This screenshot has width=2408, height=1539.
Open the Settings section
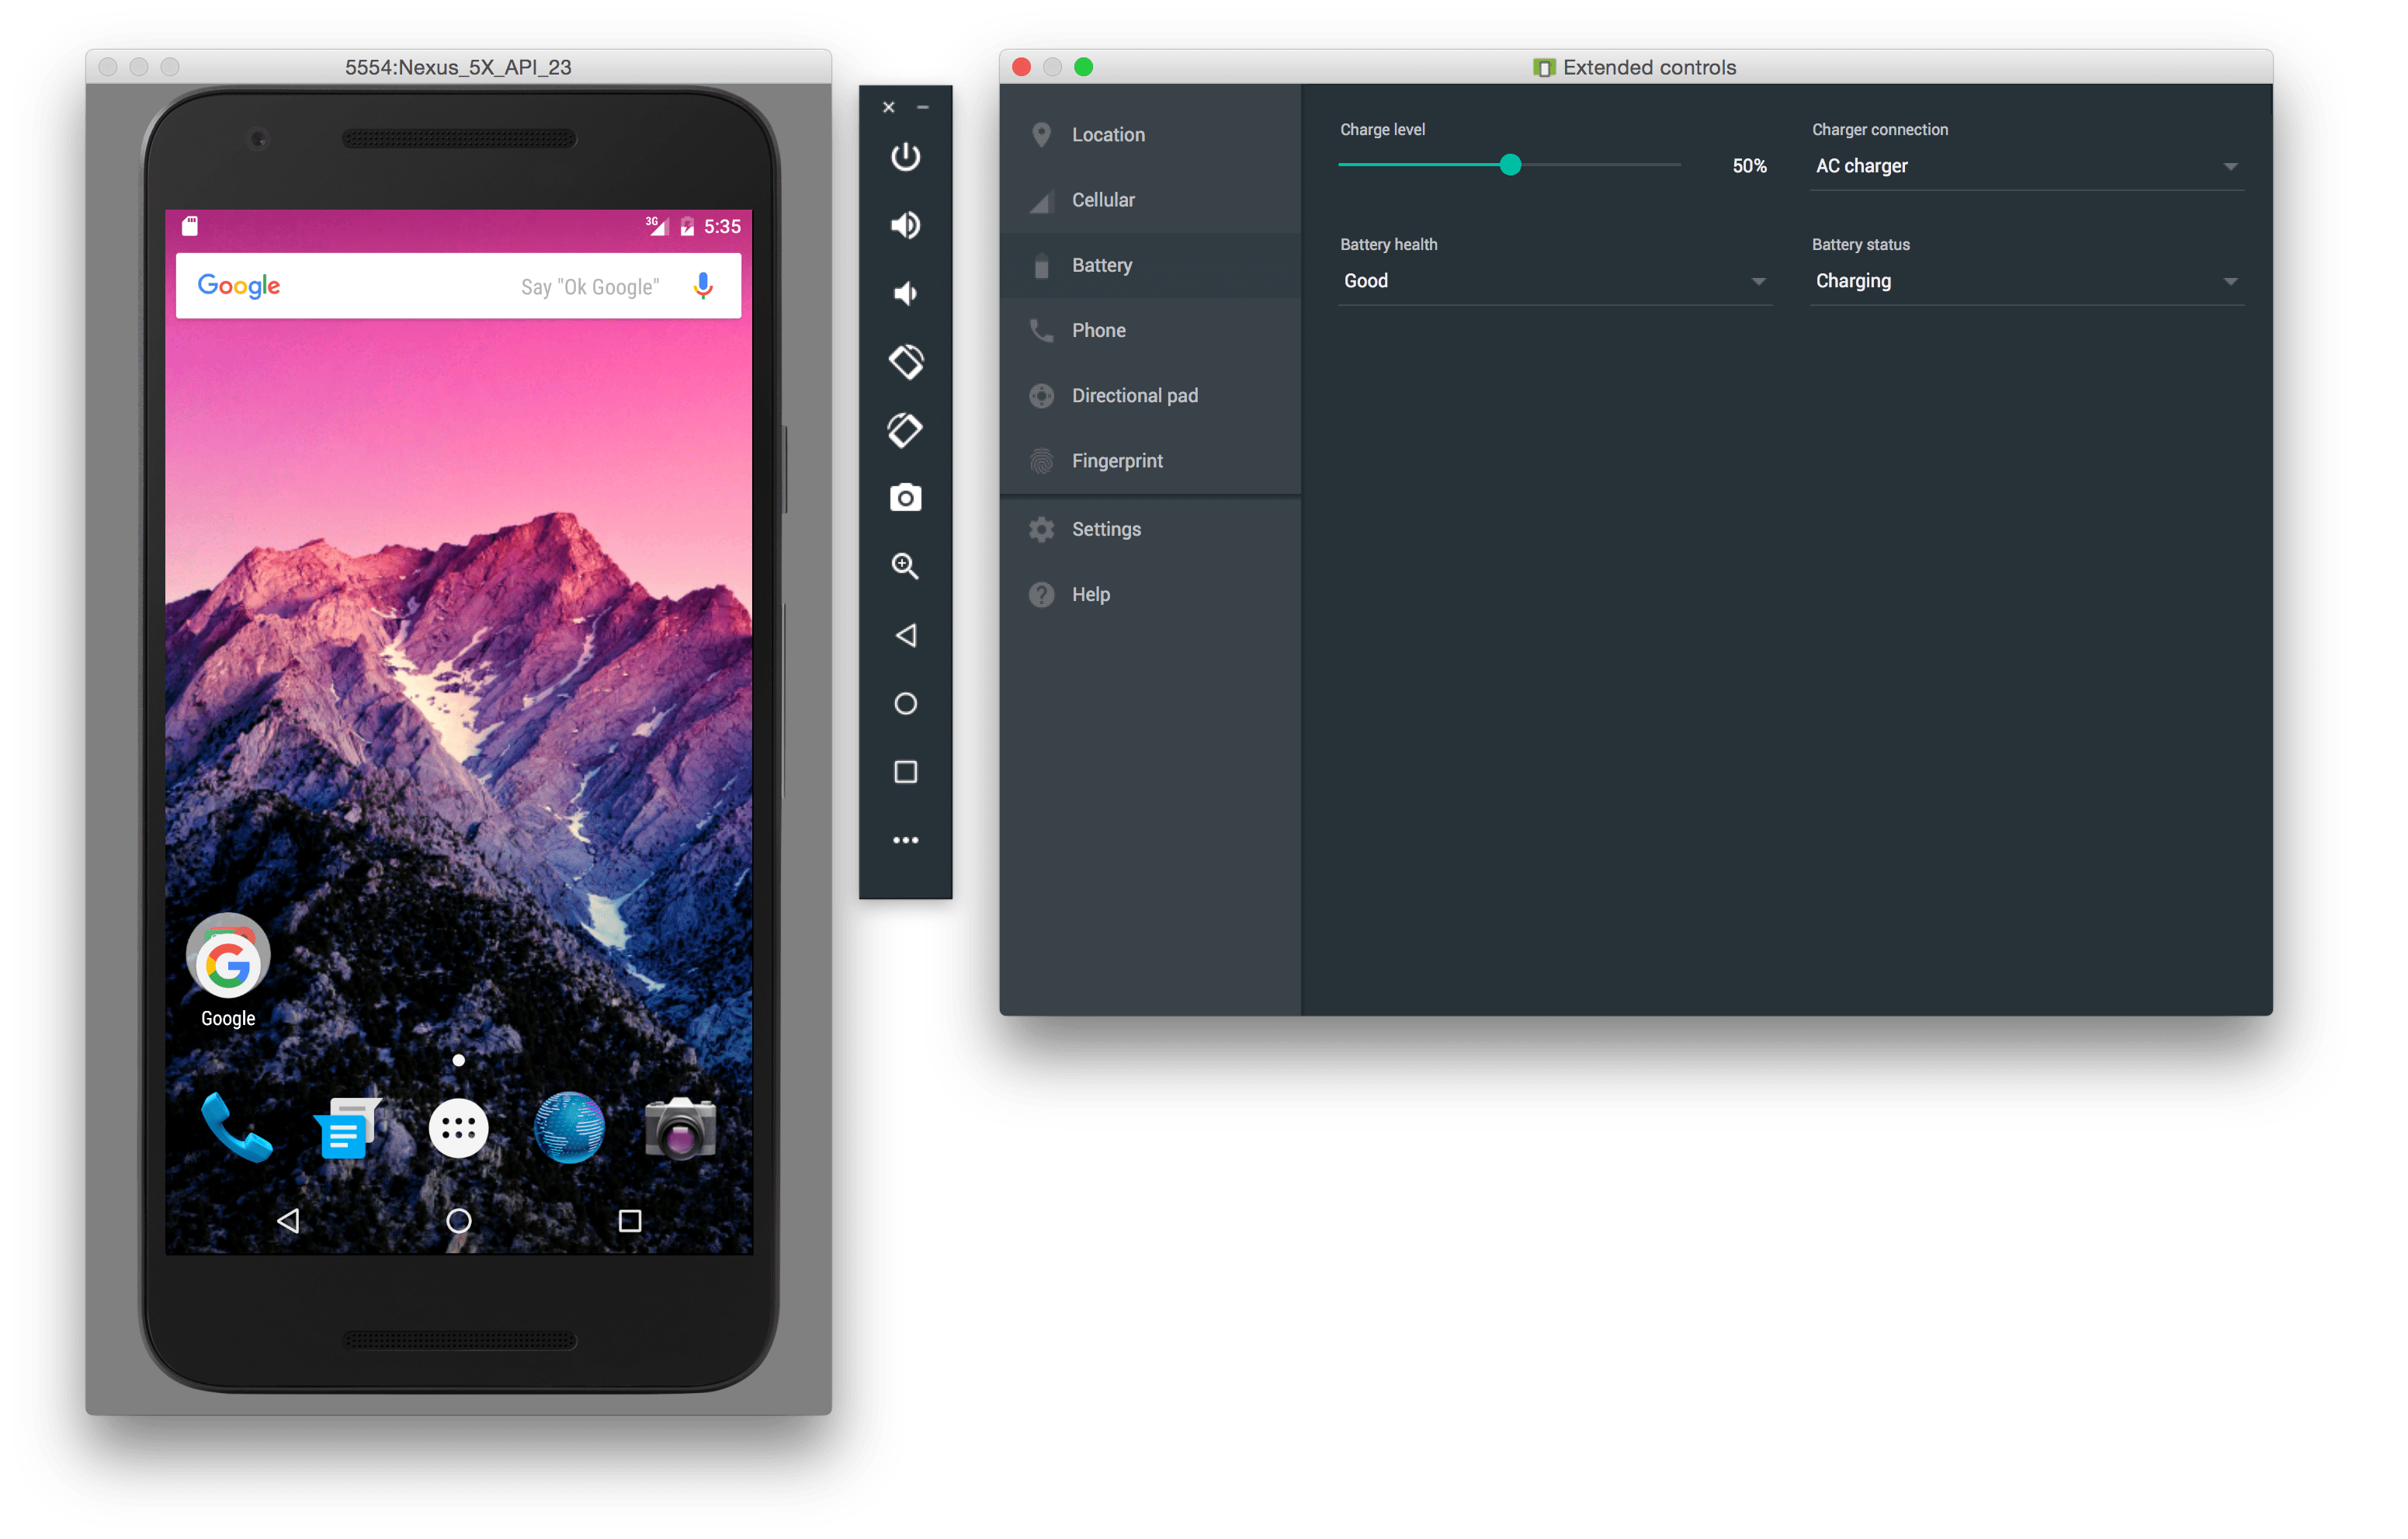(x=1106, y=529)
